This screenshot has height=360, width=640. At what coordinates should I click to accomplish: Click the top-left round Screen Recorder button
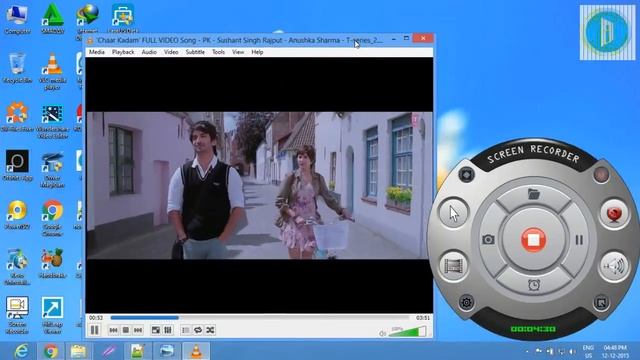466,175
